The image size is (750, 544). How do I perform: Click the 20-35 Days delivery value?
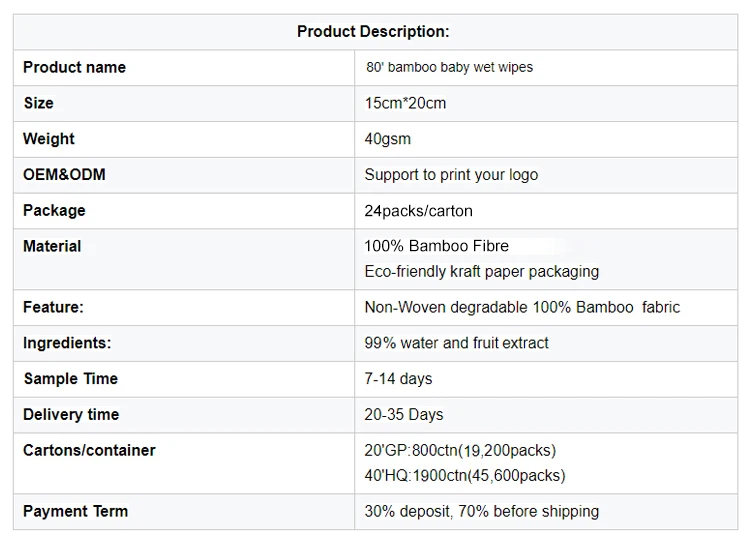404,415
